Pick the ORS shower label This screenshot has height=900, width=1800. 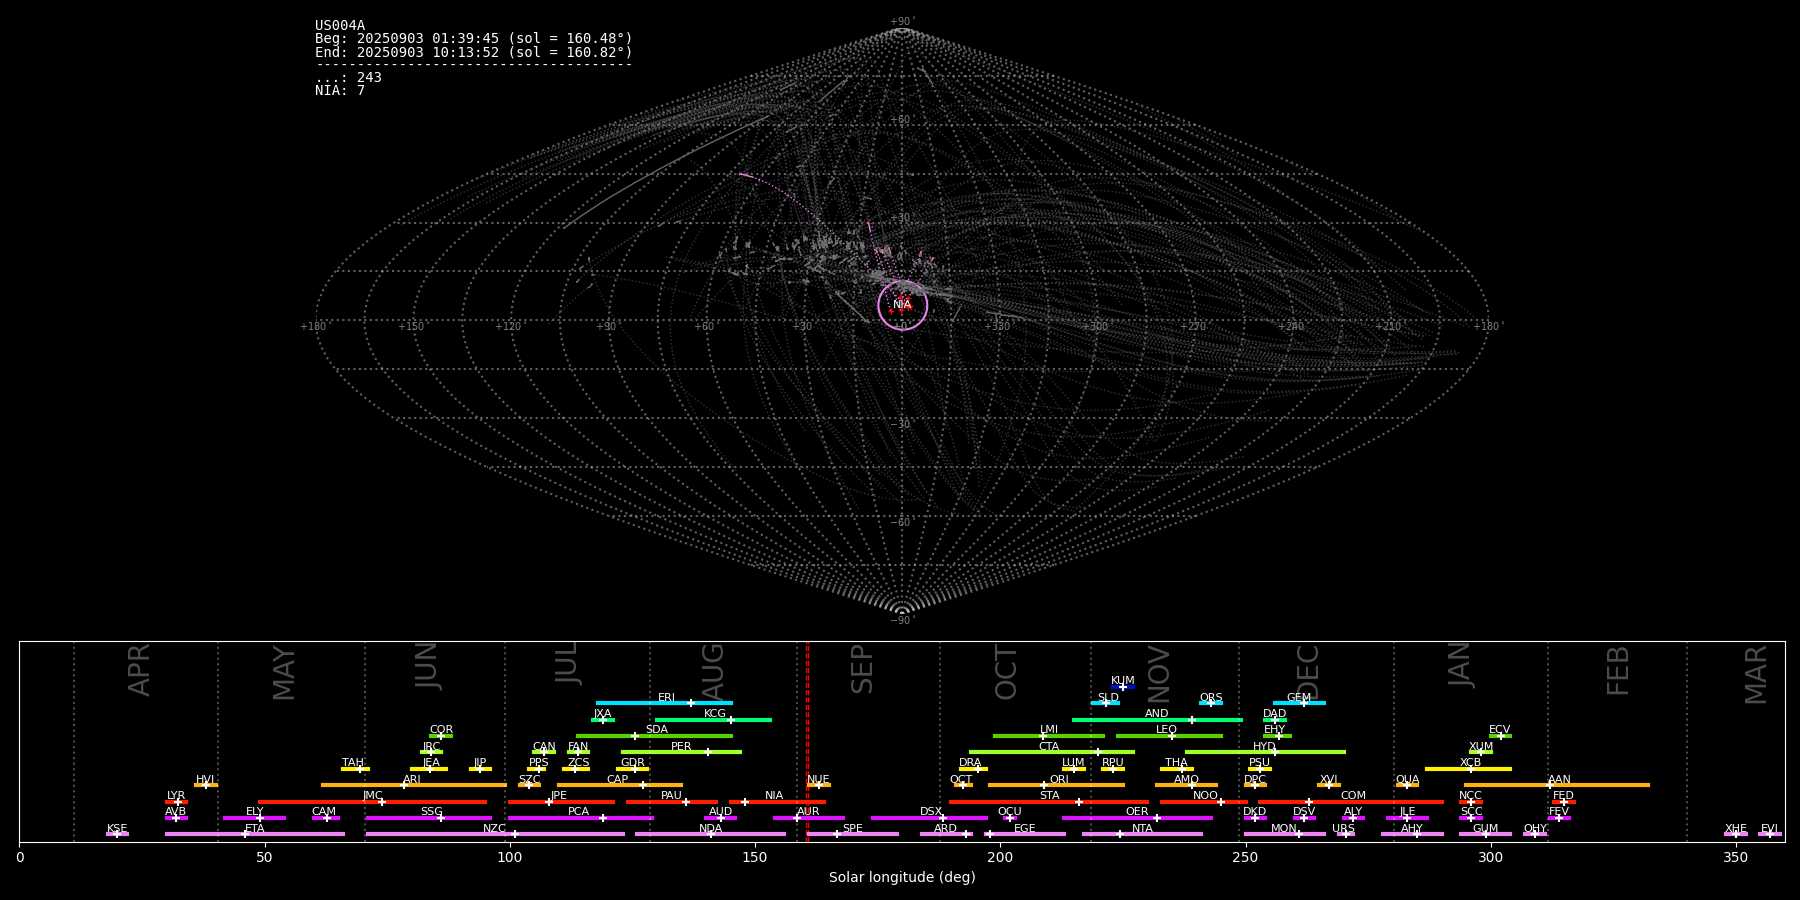1211,698
